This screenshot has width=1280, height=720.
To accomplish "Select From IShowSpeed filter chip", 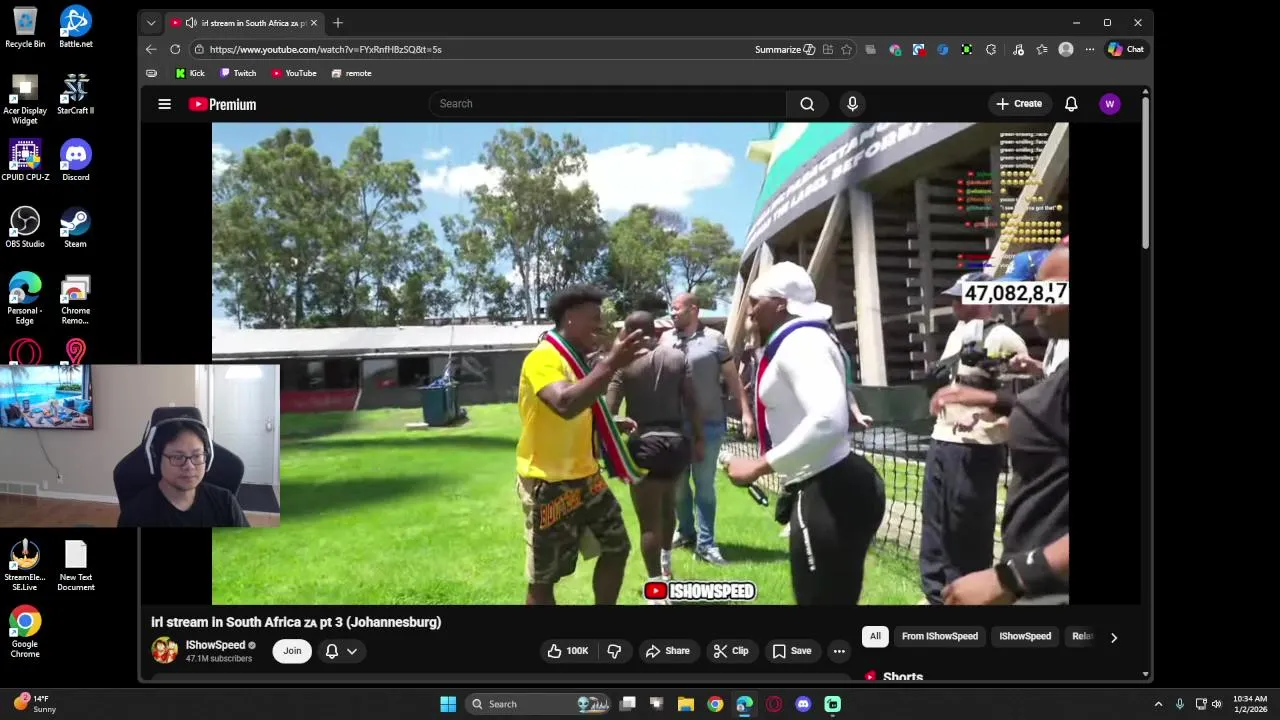I will 940,636.
